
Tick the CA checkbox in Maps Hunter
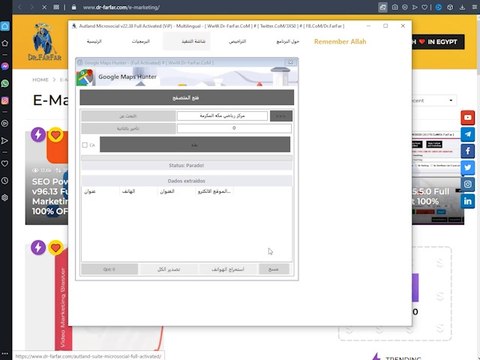pos(85,145)
